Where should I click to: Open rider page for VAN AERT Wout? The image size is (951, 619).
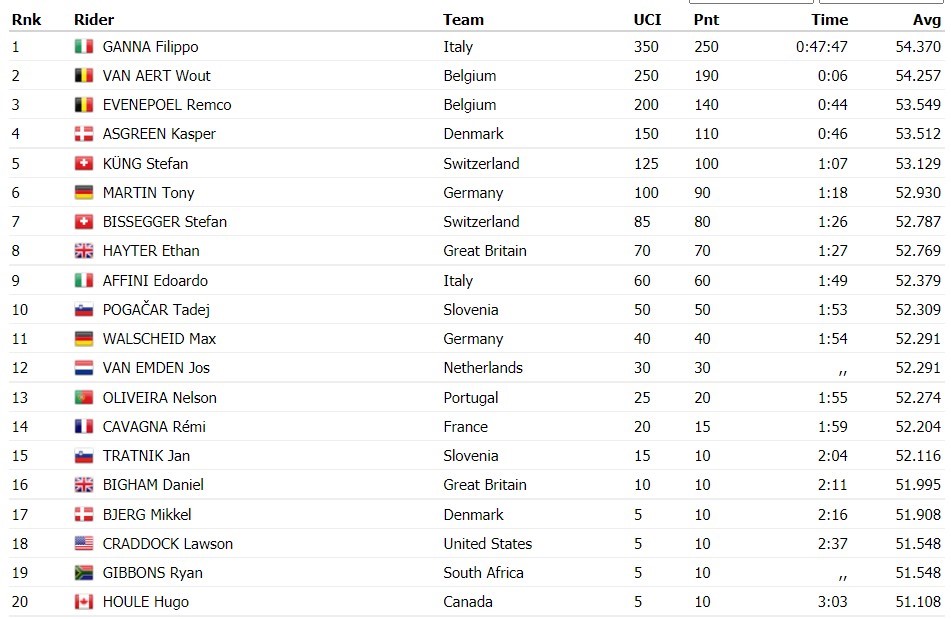156,76
